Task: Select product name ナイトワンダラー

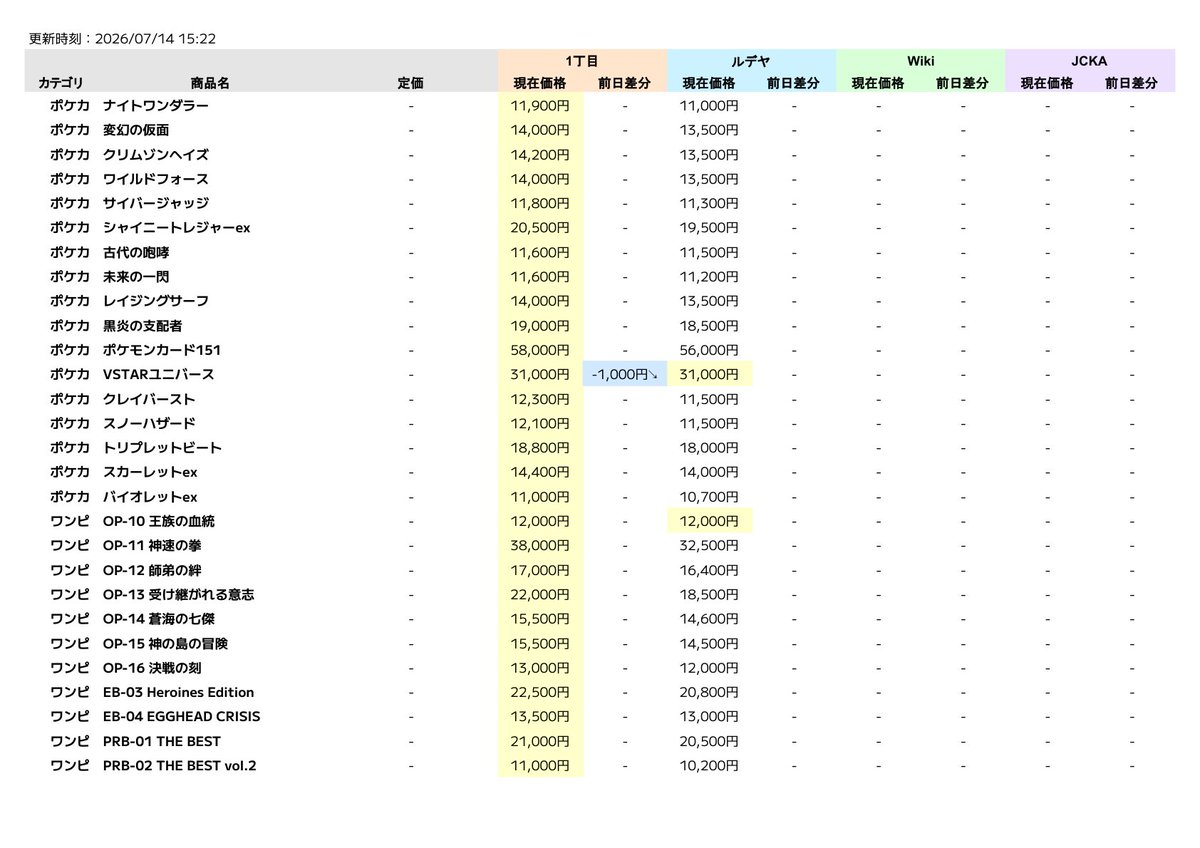Action: point(156,105)
